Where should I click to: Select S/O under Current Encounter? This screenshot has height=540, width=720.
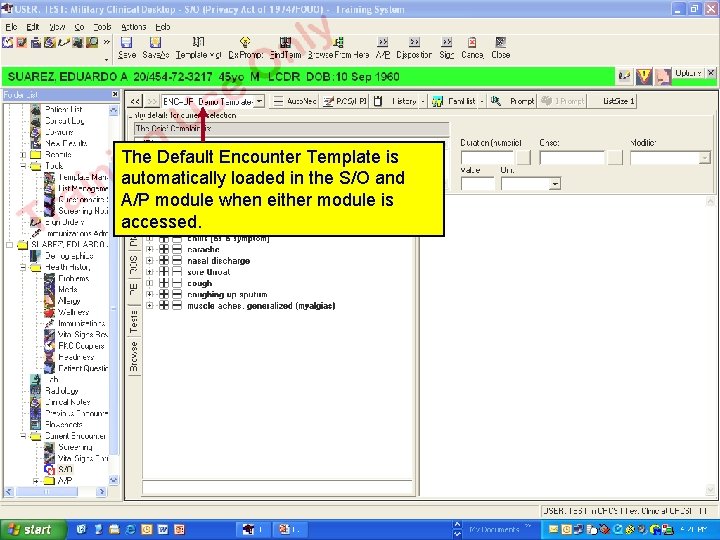click(65, 469)
